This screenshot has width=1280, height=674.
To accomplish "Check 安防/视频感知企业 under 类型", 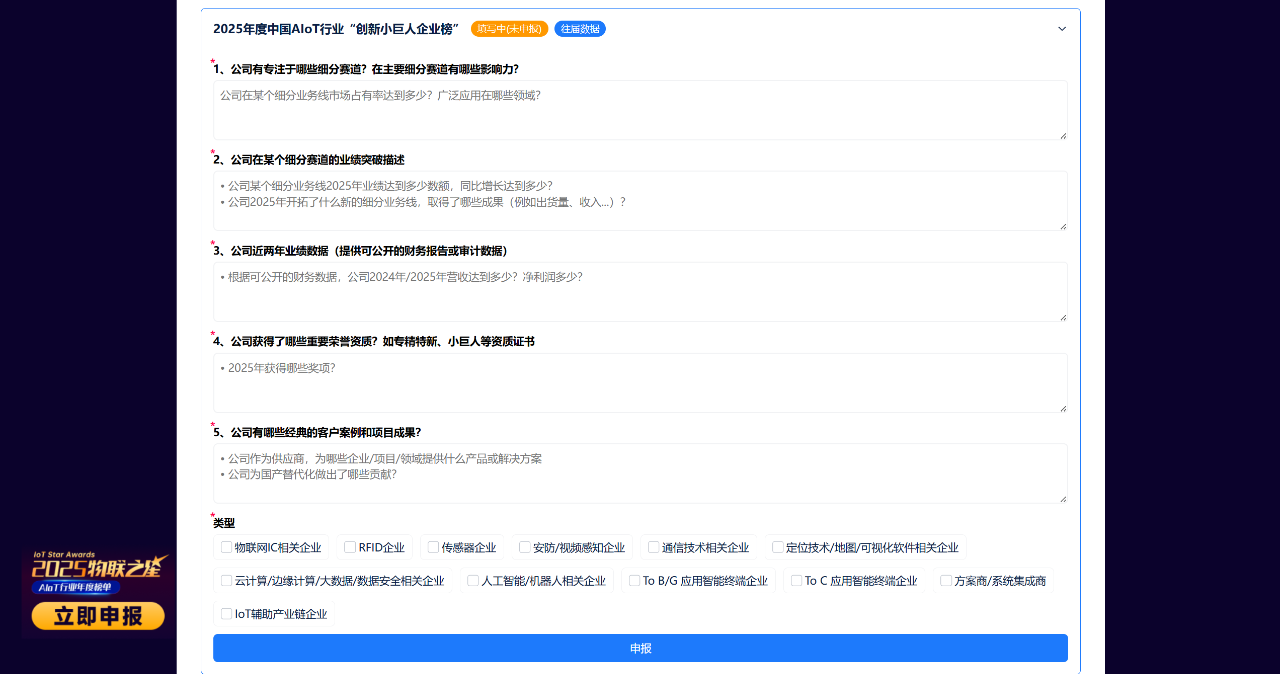I will coord(525,547).
